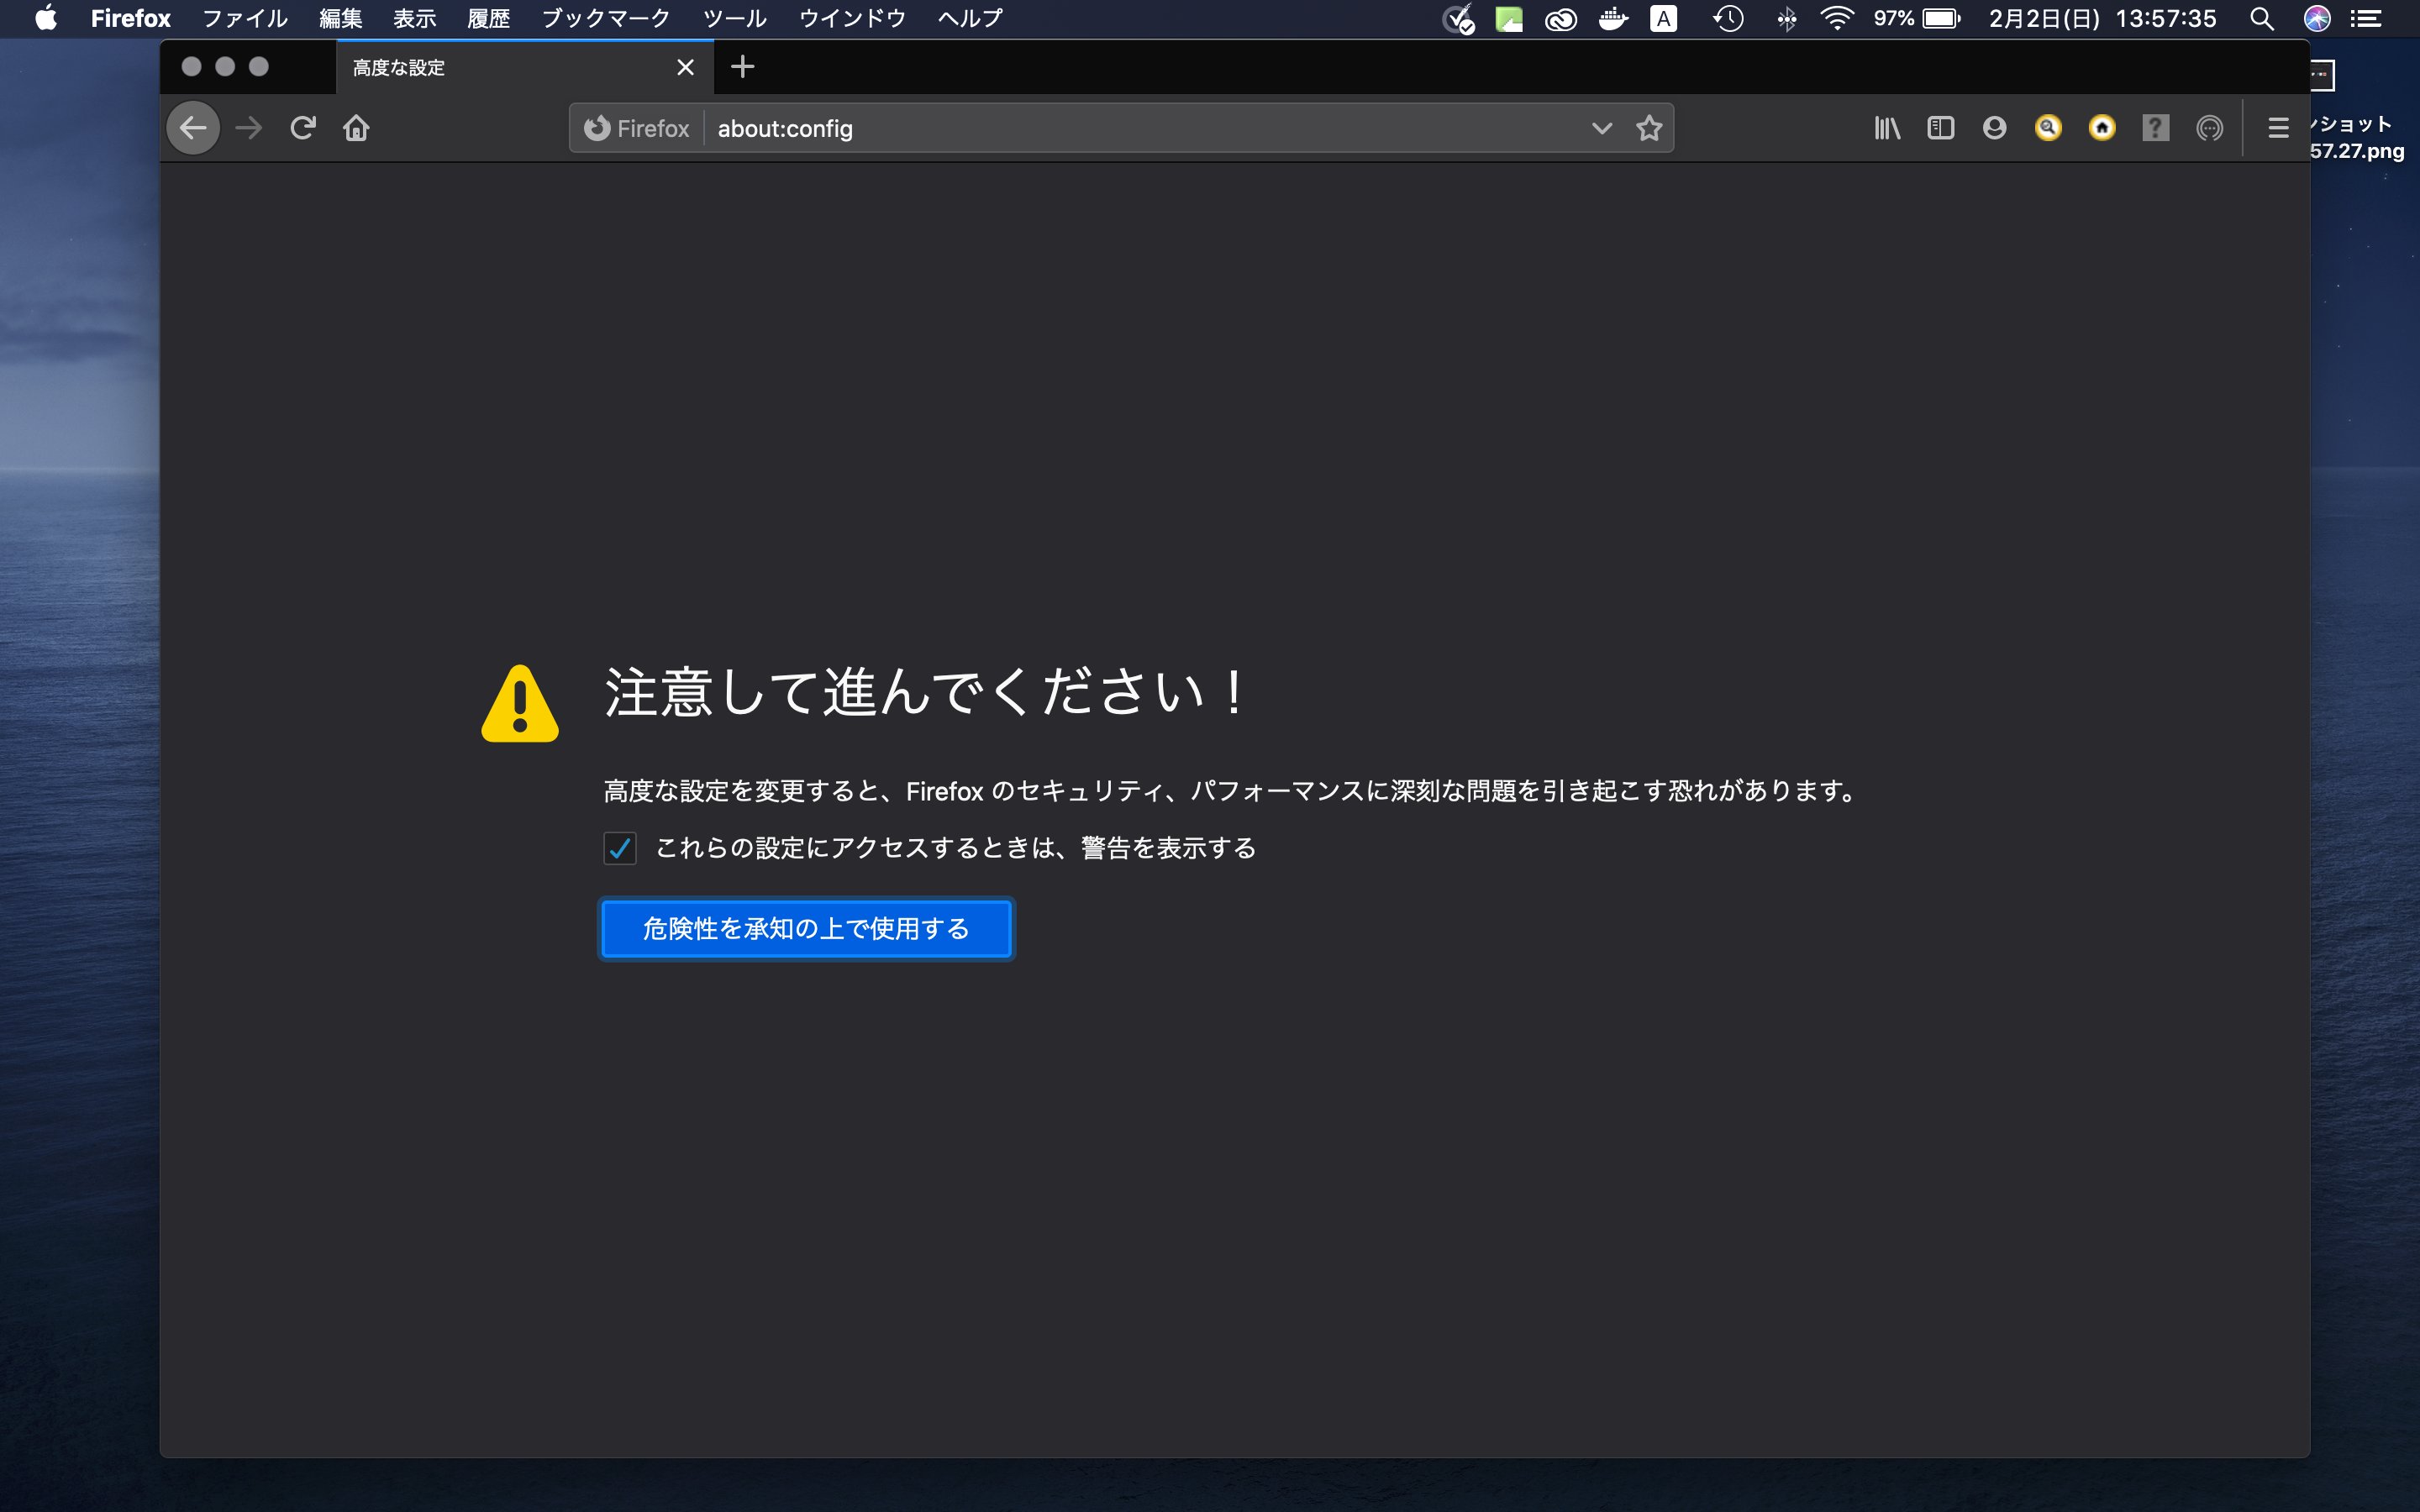The width and height of the screenshot is (2420, 1512).
Task: Close the 高度な設定 tab
Action: click(x=685, y=67)
